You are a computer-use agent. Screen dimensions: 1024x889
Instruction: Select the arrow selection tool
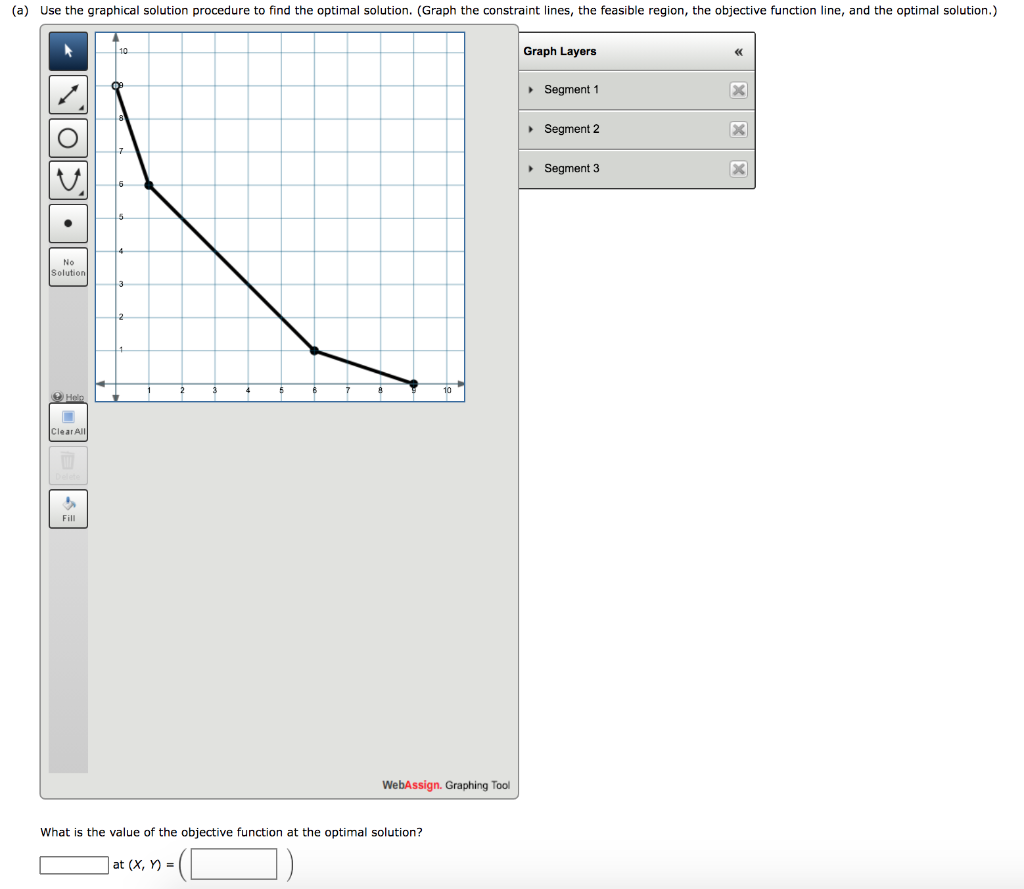(67, 50)
